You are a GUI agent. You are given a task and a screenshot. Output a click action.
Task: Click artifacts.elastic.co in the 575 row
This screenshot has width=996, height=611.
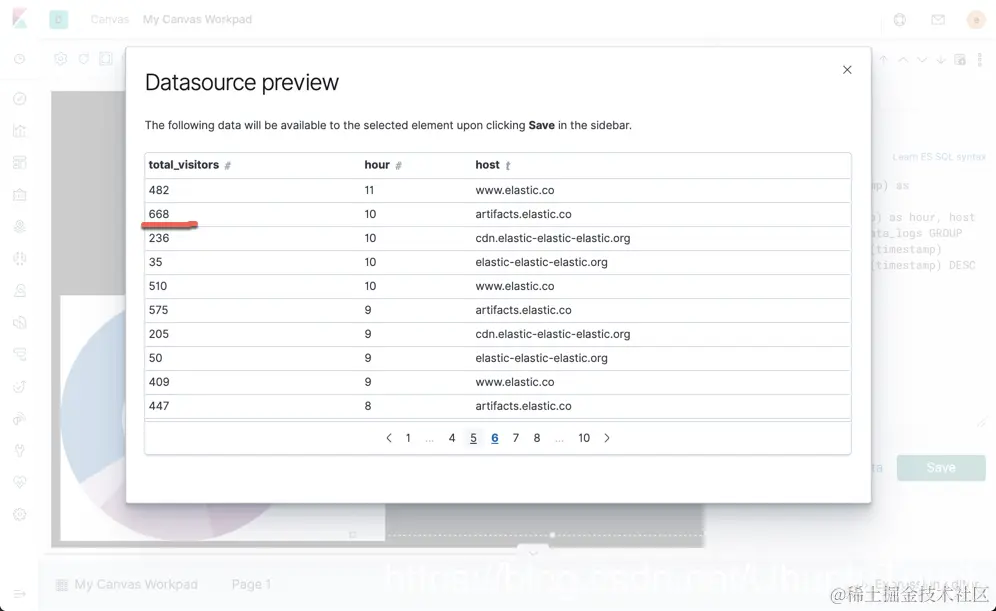(523, 310)
